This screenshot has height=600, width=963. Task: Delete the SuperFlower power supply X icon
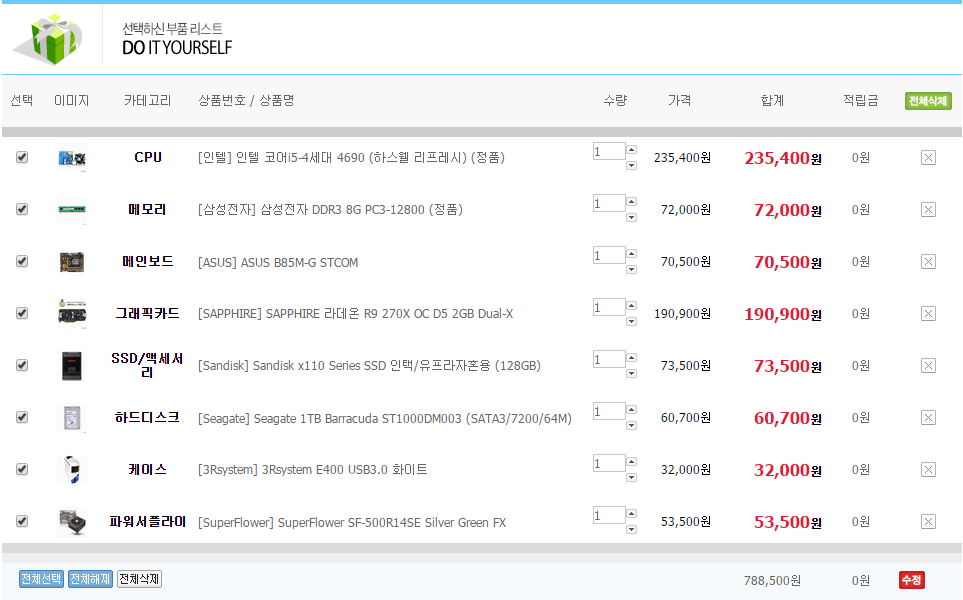point(928,521)
